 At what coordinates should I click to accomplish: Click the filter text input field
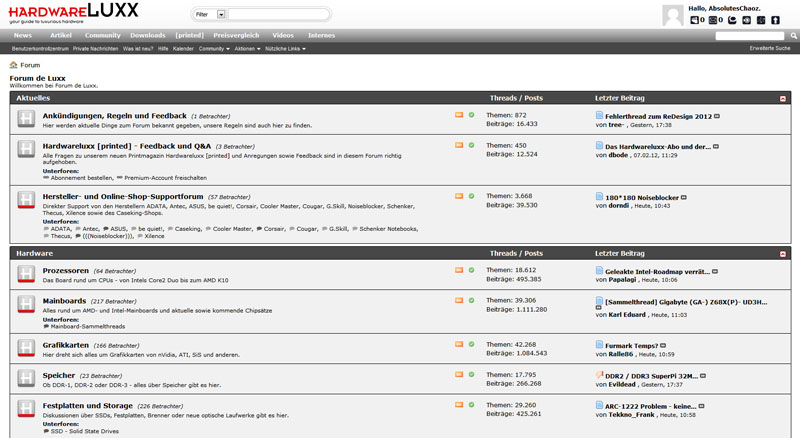tap(278, 14)
